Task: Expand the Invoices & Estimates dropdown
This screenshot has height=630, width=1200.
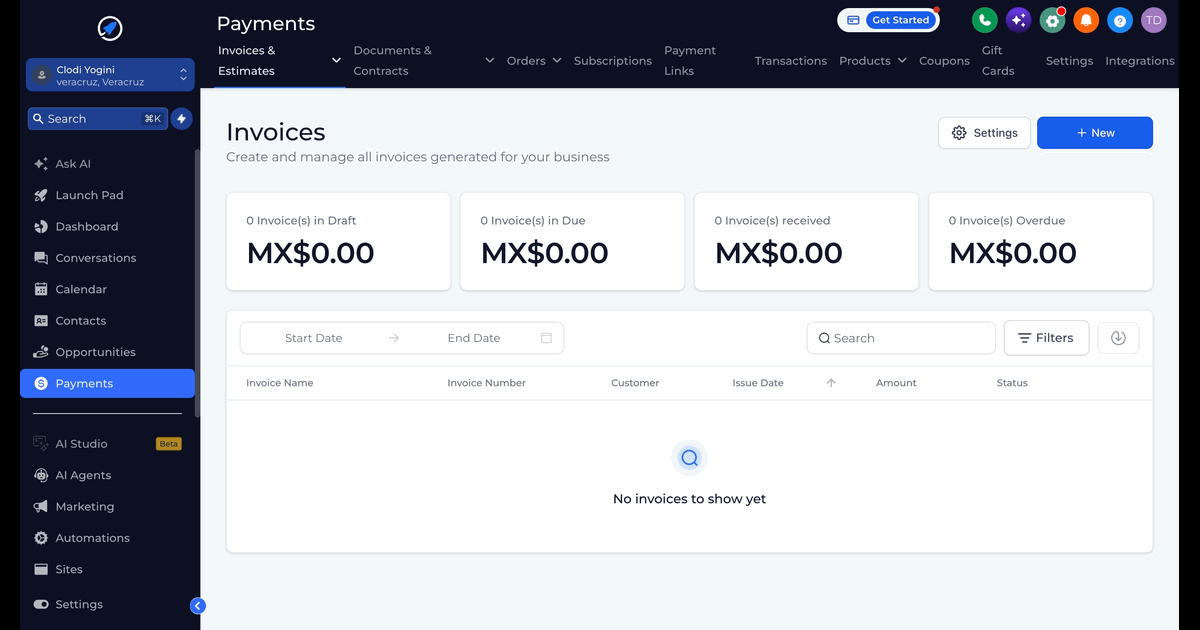Action: [336, 61]
